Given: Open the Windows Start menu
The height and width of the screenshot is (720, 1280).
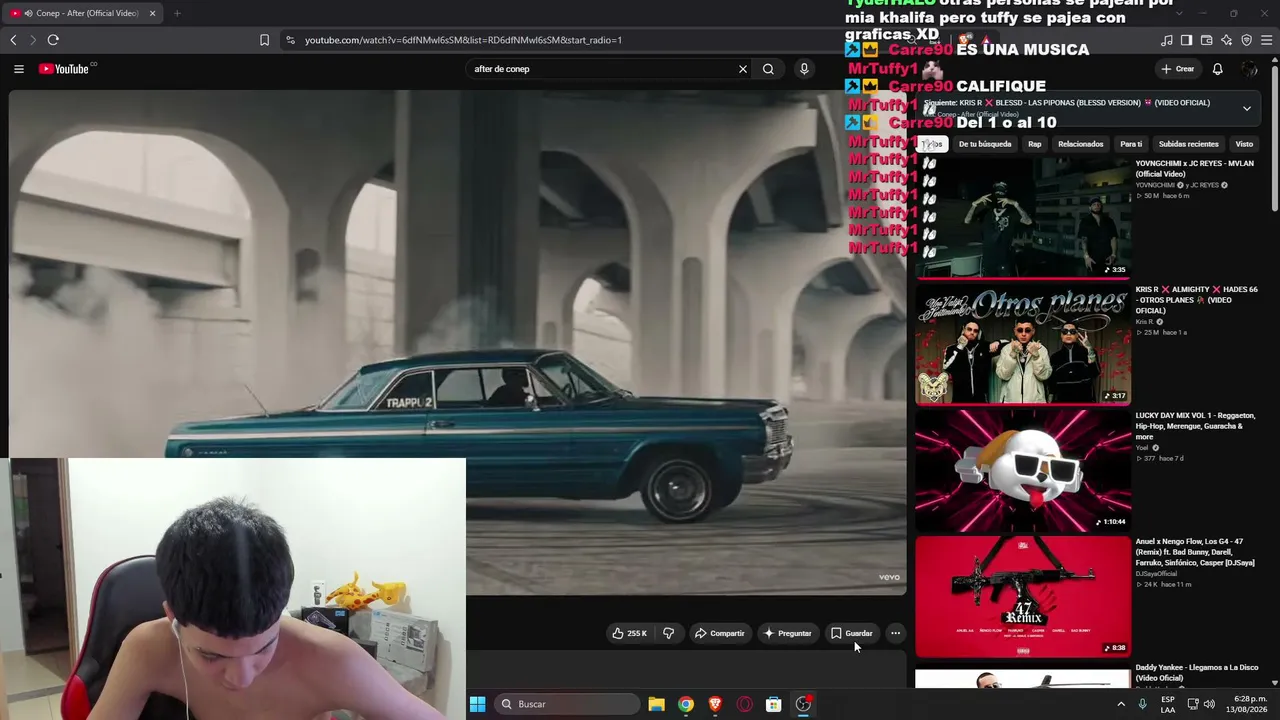Looking at the screenshot, I should (478, 704).
